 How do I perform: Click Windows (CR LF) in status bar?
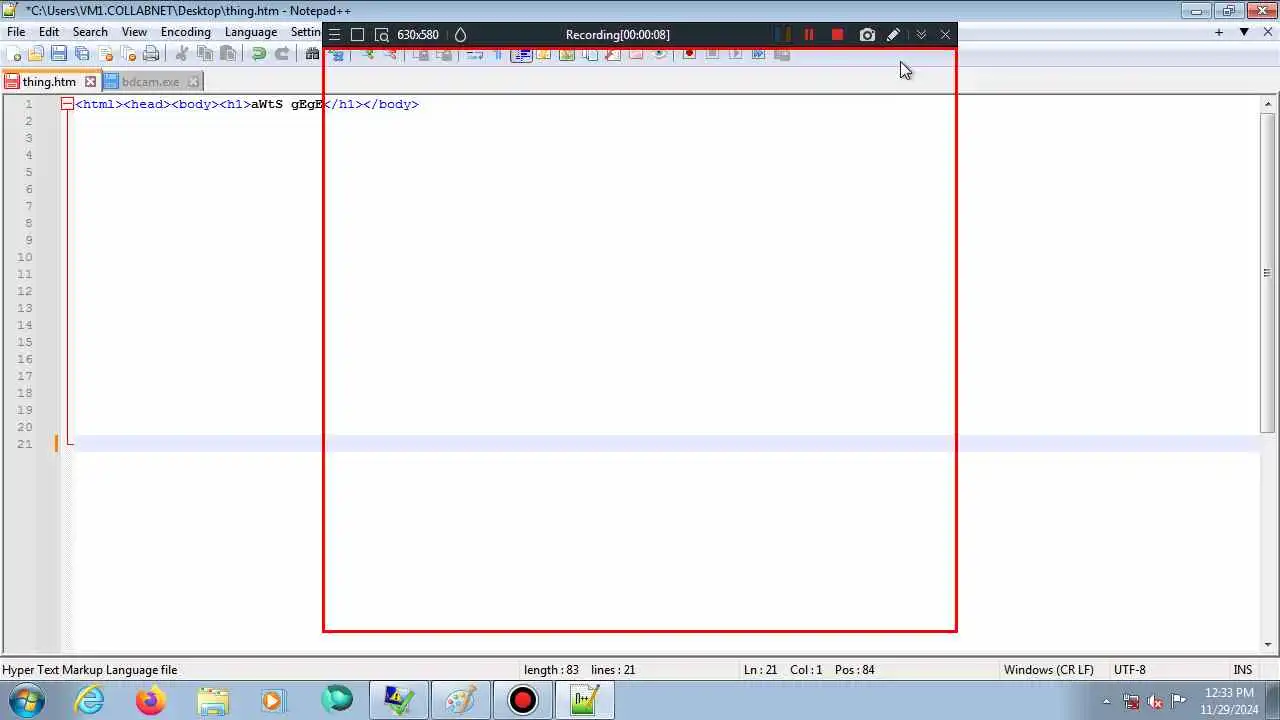pos(1048,670)
